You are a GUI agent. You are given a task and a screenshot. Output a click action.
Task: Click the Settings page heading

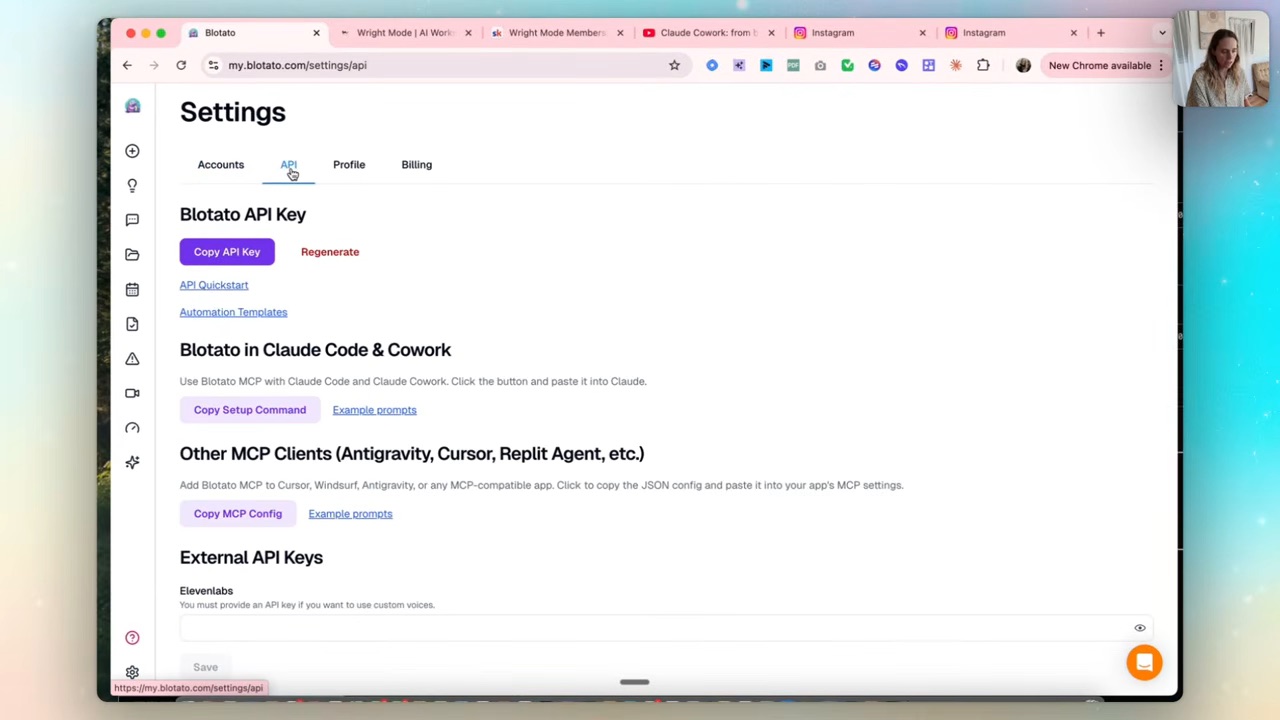232,112
